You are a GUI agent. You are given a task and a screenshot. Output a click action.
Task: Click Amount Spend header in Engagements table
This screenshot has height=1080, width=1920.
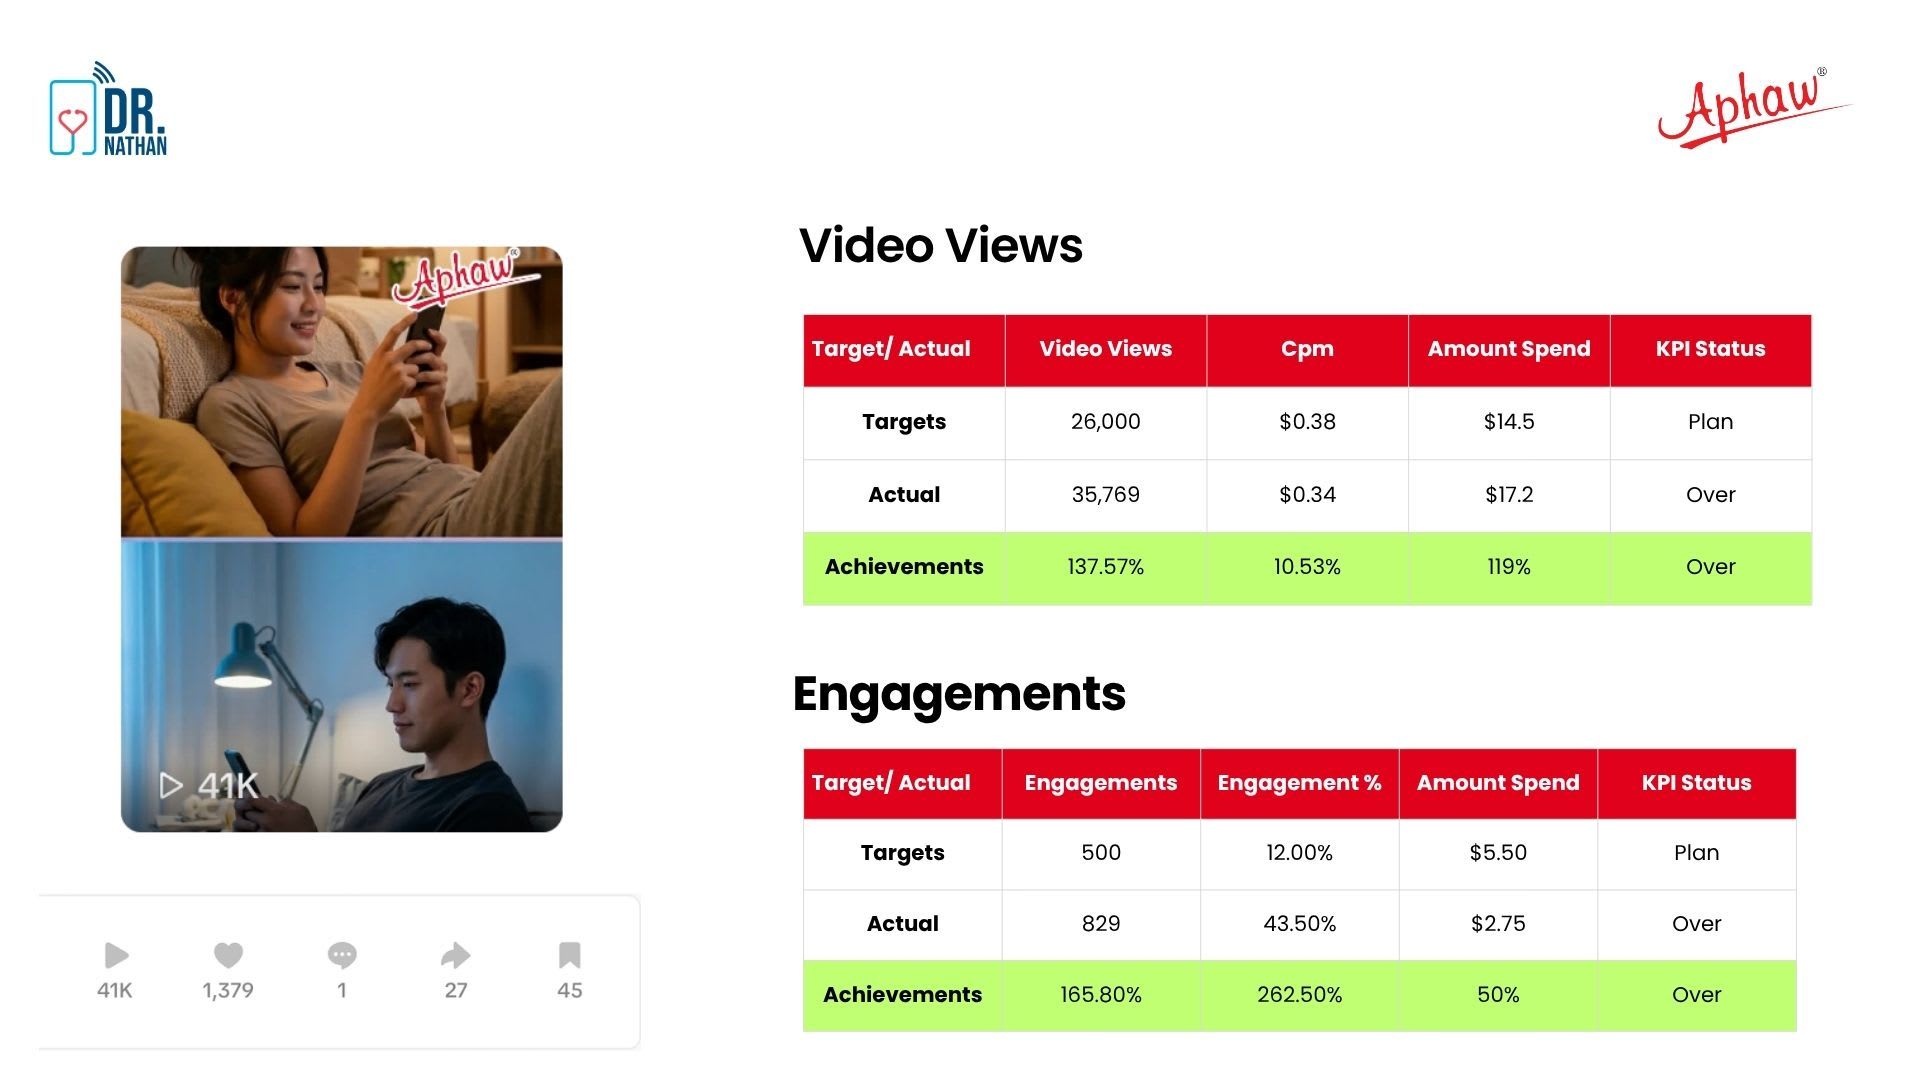pyautogui.click(x=1498, y=783)
